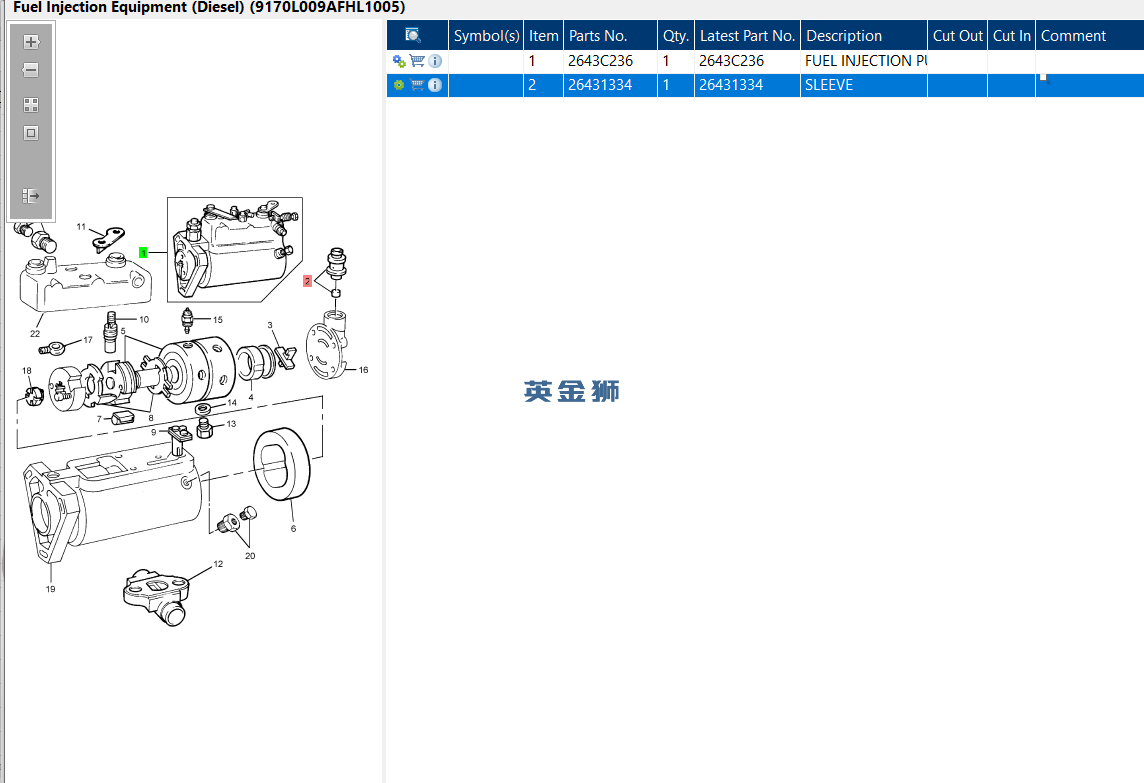Add FUEL INJECTION part to cart
The width and height of the screenshot is (1144, 783).
click(x=417, y=61)
